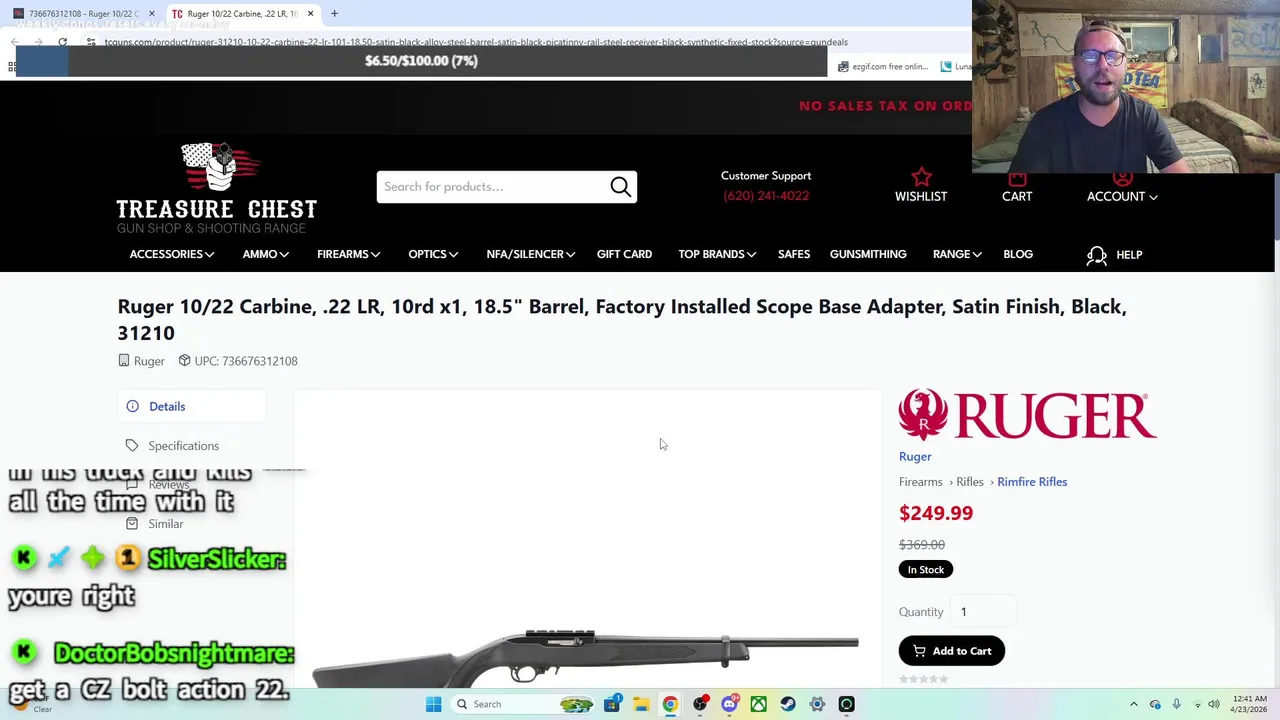Image resolution: width=1280 pixels, height=720 pixels.
Task: Click the search magnifier icon
Action: pos(620,187)
